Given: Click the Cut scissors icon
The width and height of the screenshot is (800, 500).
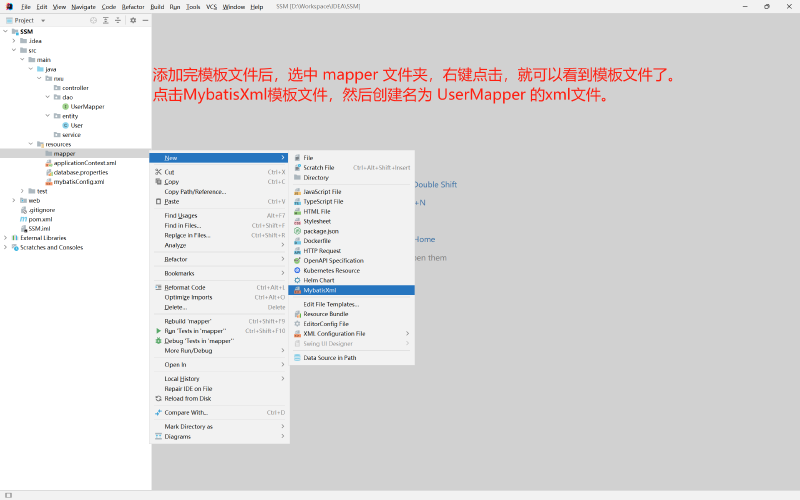Looking at the screenshot, I should coord(158,172).
